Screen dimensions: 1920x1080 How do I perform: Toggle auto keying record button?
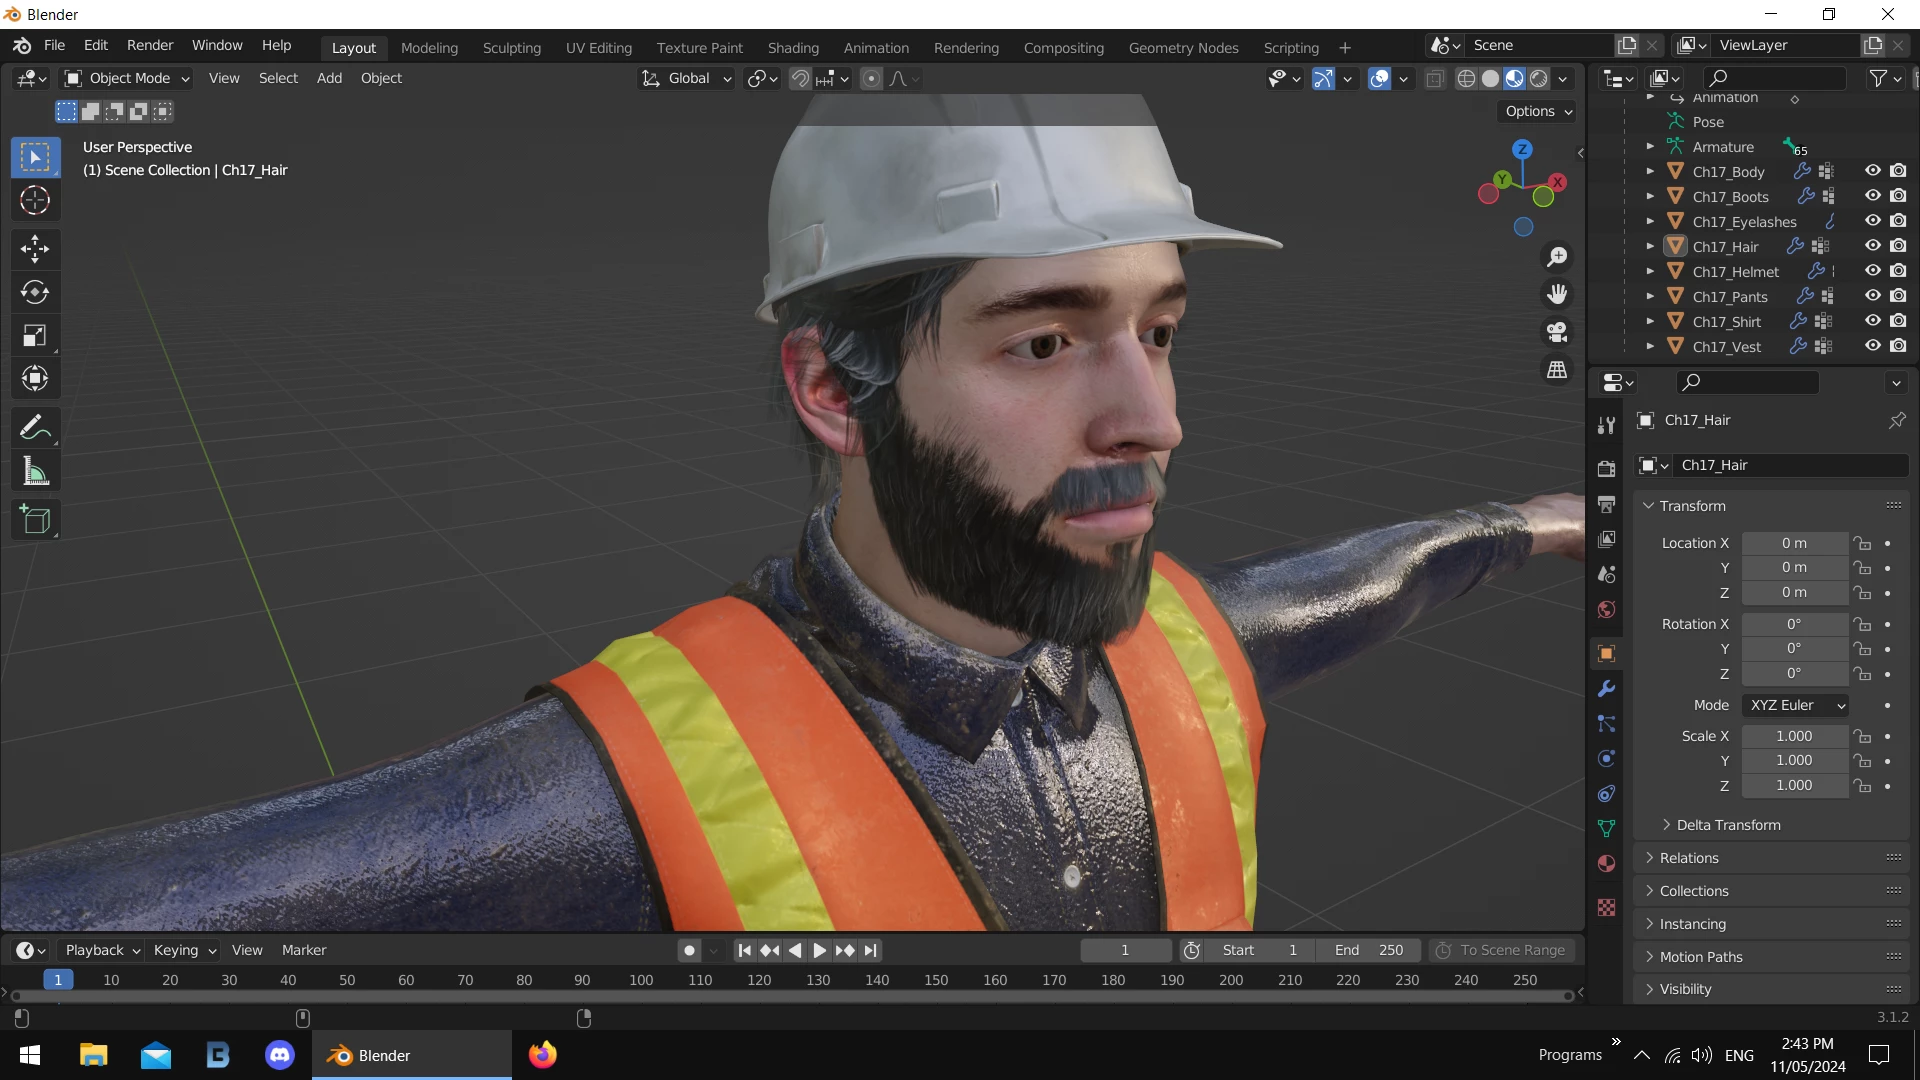(689, 951)
